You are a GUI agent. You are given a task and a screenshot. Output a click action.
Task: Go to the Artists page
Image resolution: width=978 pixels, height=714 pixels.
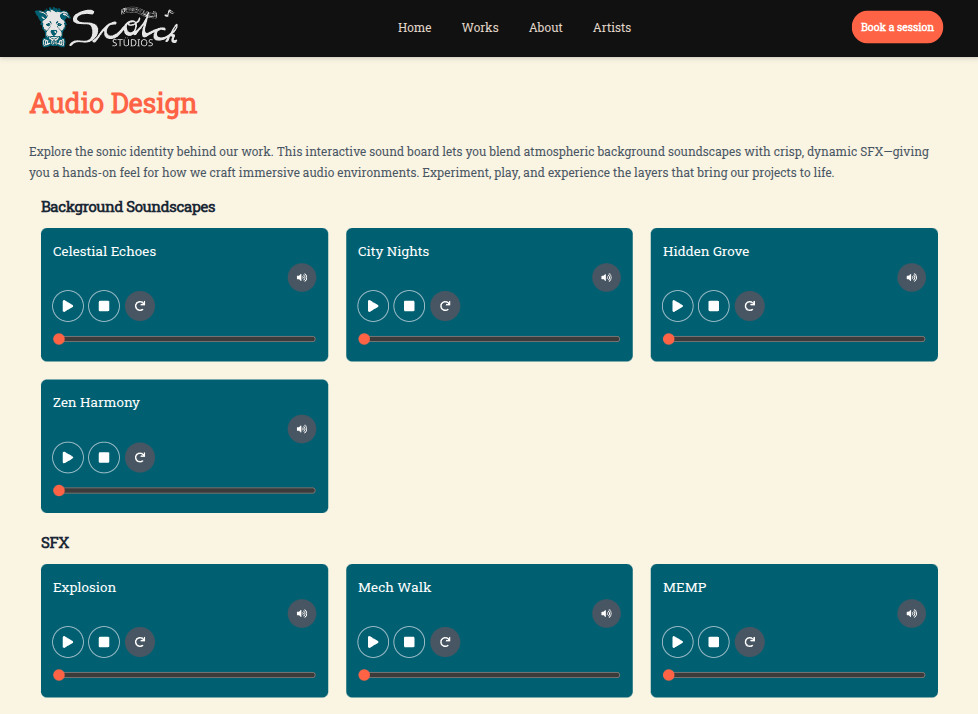coord(612,28)
